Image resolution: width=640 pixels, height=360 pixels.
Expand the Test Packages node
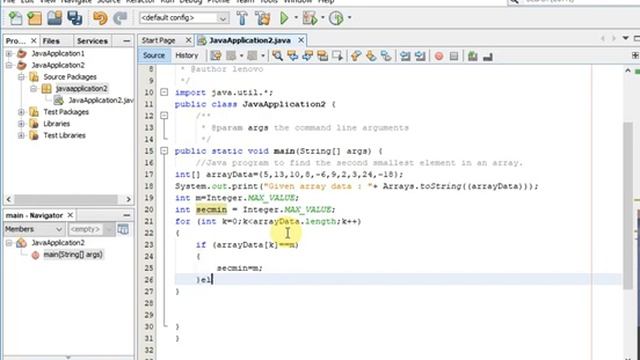pos(21,112)
